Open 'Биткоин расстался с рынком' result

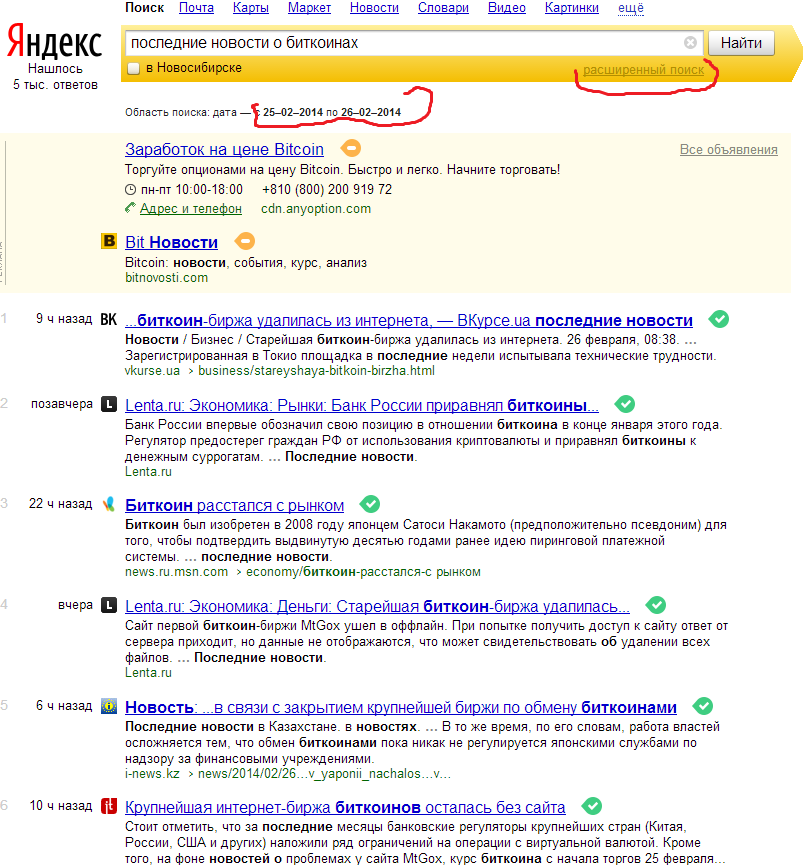pyautogui.click(x=234, y=505)
